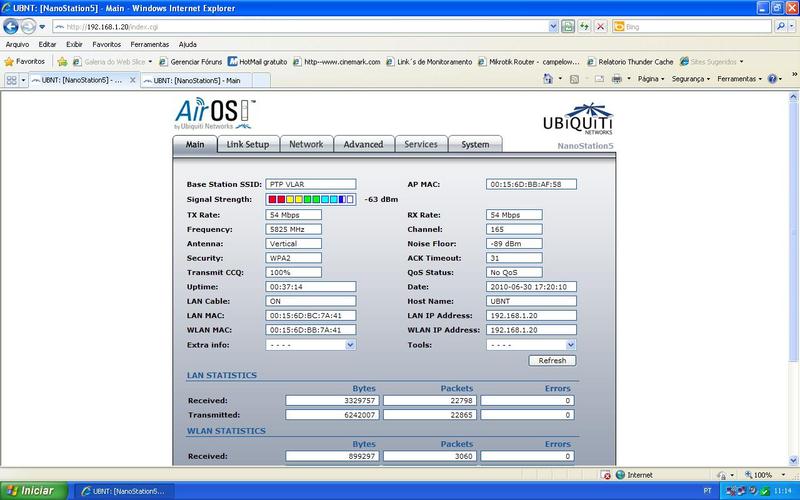Click the Quick Tabs grid icon

[x=11, y=80]
